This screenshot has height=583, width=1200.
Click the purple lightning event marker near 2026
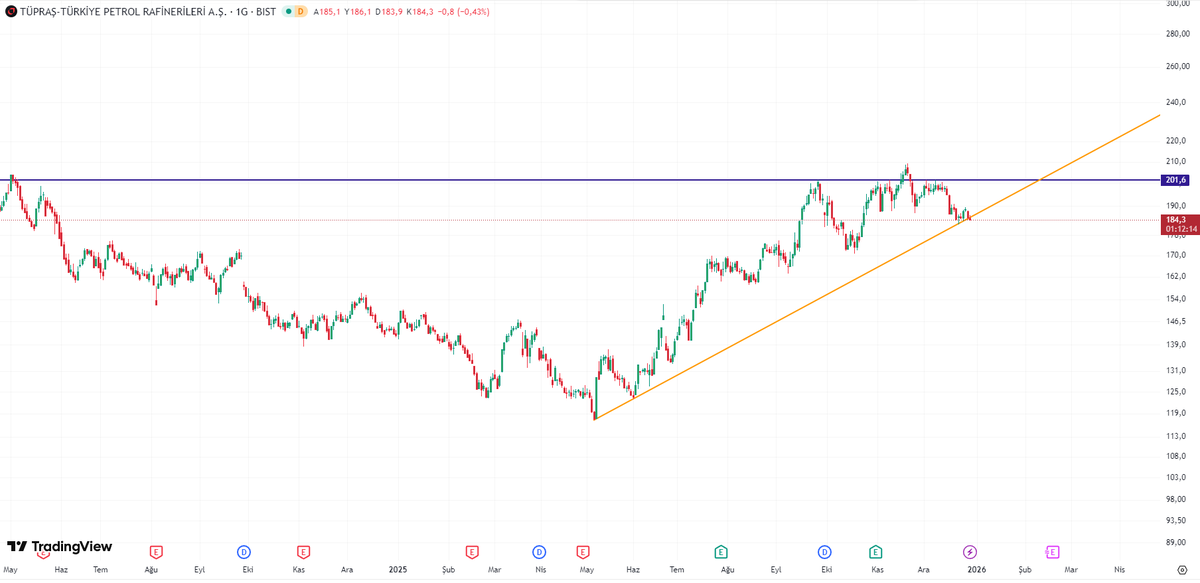(x=969, y=551)
